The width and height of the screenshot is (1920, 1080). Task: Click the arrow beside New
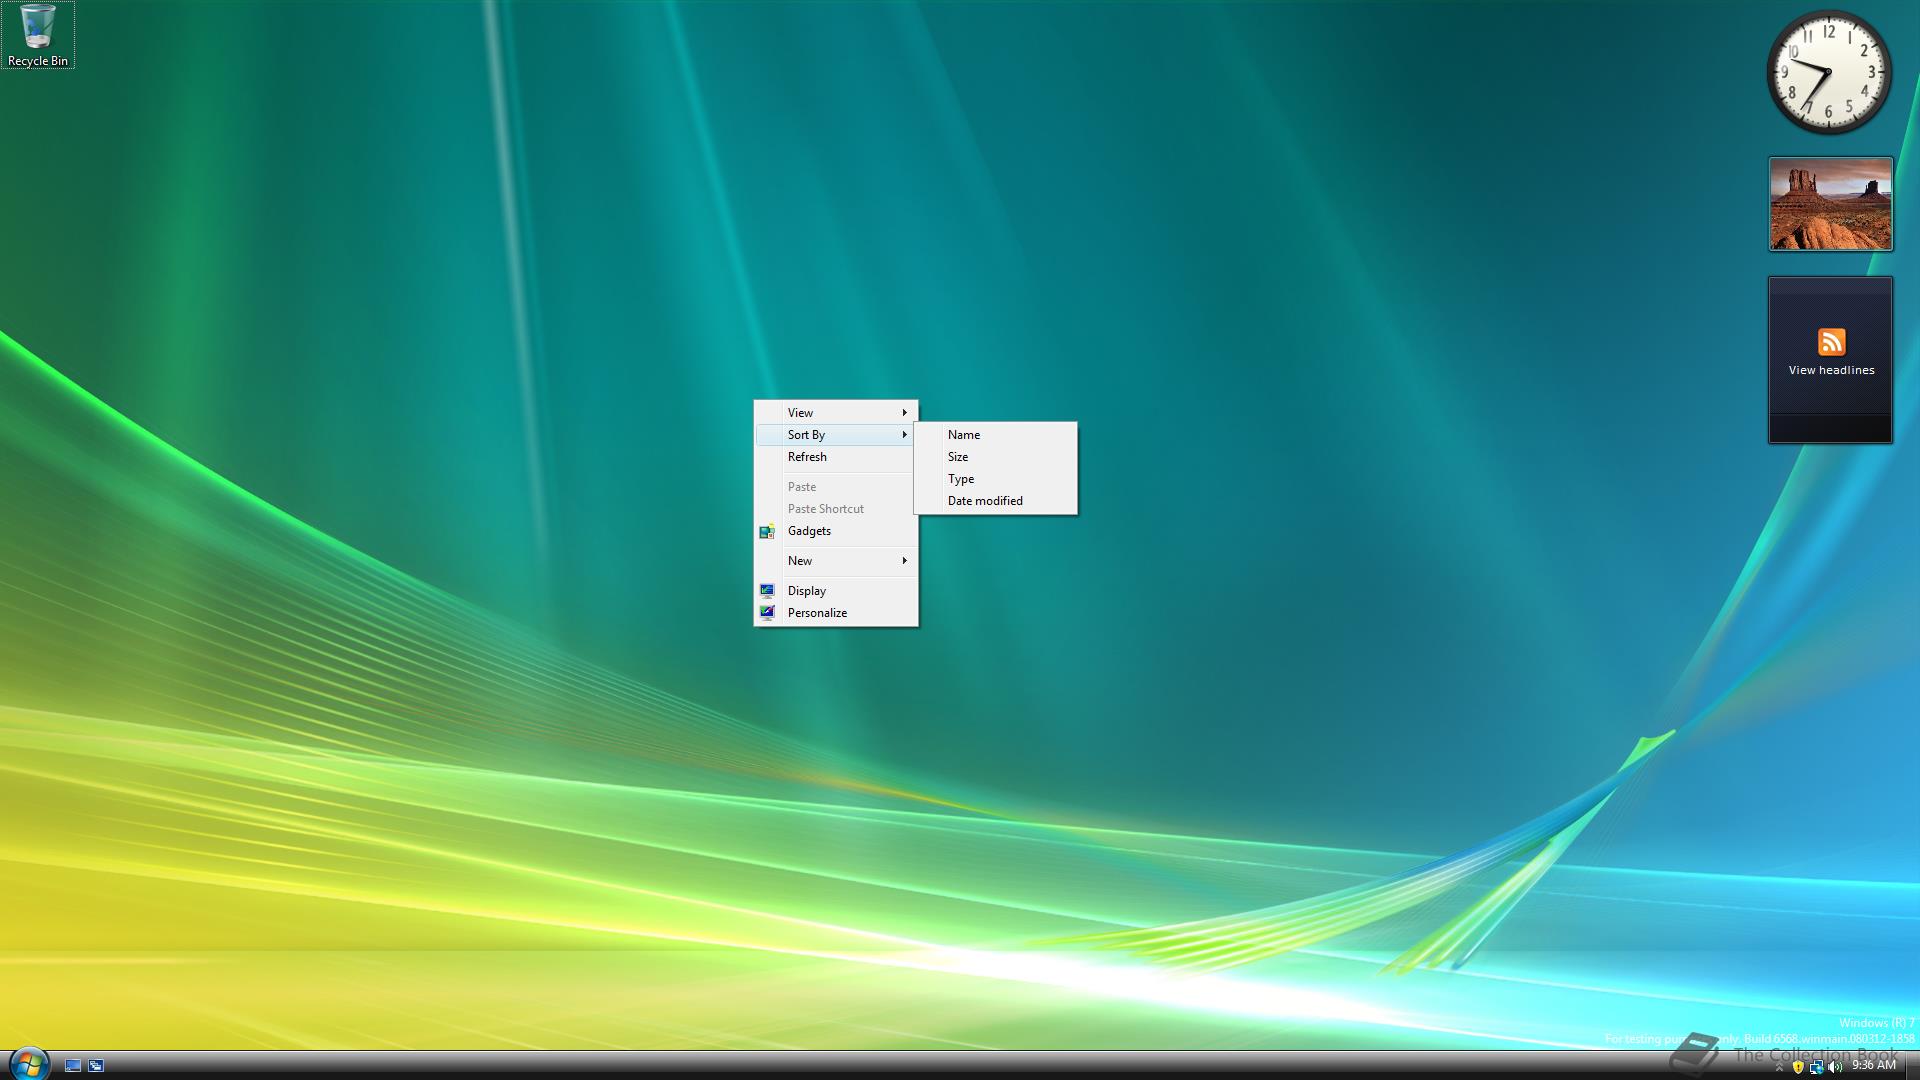[904, 561]
